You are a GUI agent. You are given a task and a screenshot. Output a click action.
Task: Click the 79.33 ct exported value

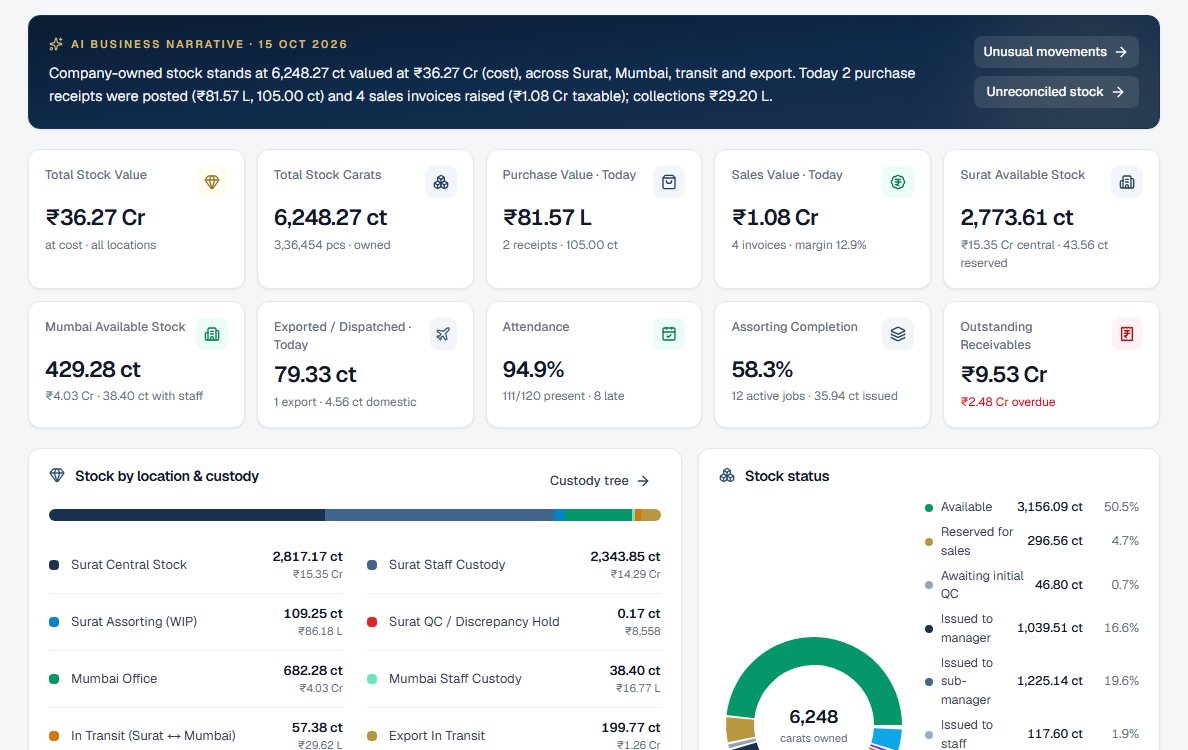pyautogui.click(x=315, y=374)
